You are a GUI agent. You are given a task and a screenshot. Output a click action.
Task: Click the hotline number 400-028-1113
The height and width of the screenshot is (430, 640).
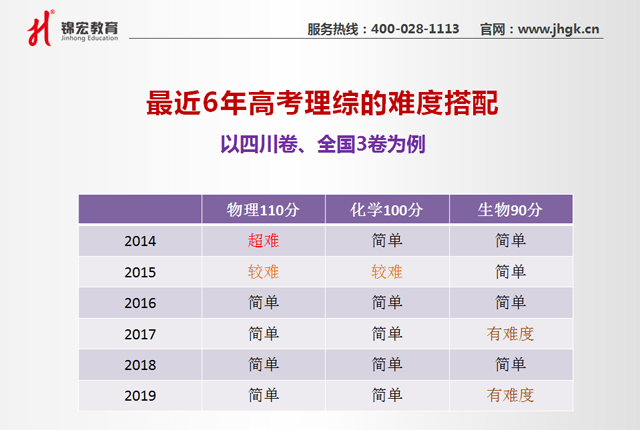pos(415,28)
